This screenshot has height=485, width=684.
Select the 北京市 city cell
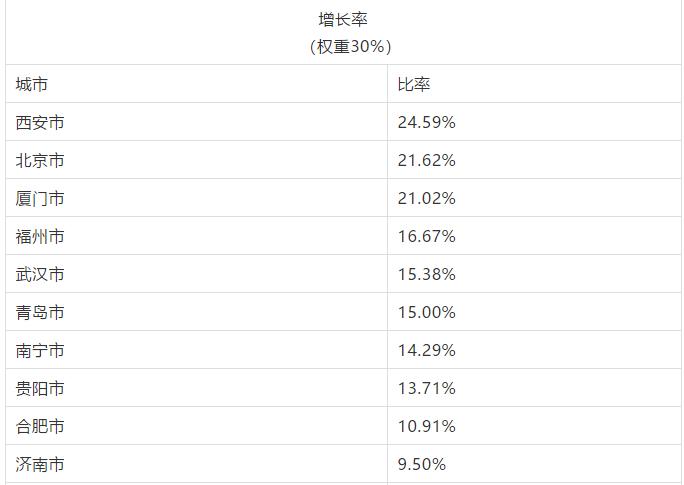[x=40, y=161]
